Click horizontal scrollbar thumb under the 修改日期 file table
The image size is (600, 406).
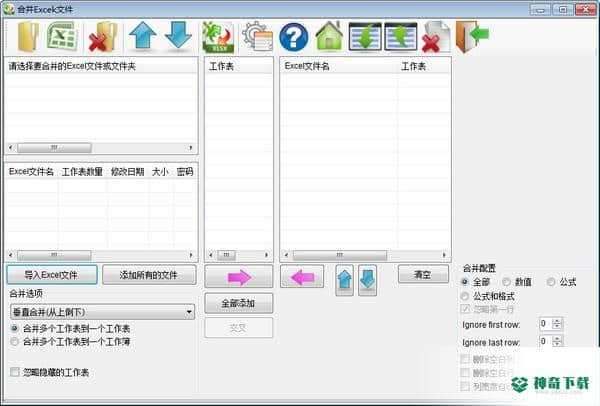(x=54, y=255)
